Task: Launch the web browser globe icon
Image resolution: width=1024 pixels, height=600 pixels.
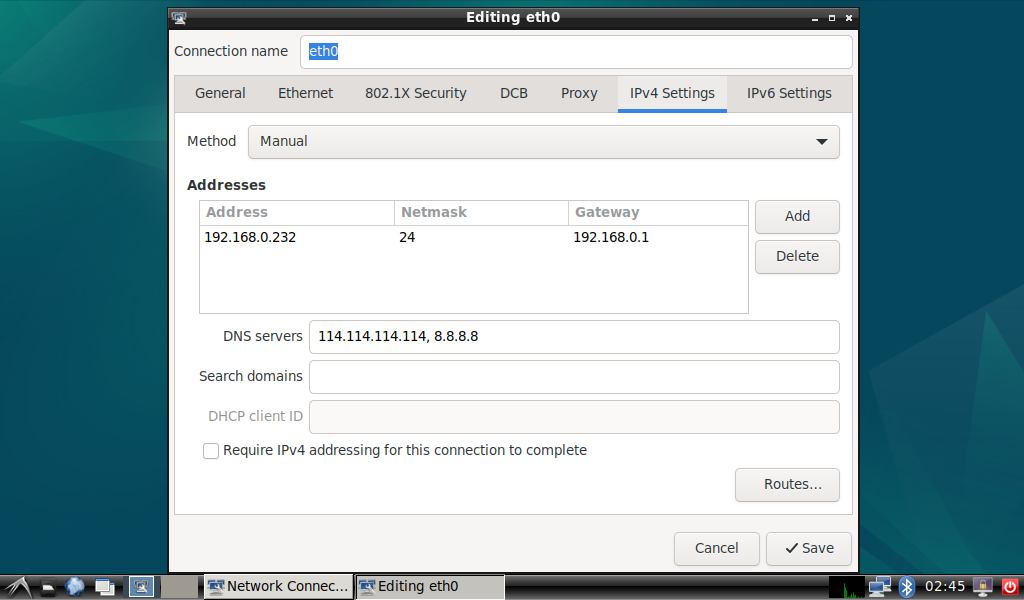Action: tap(75, 587)
